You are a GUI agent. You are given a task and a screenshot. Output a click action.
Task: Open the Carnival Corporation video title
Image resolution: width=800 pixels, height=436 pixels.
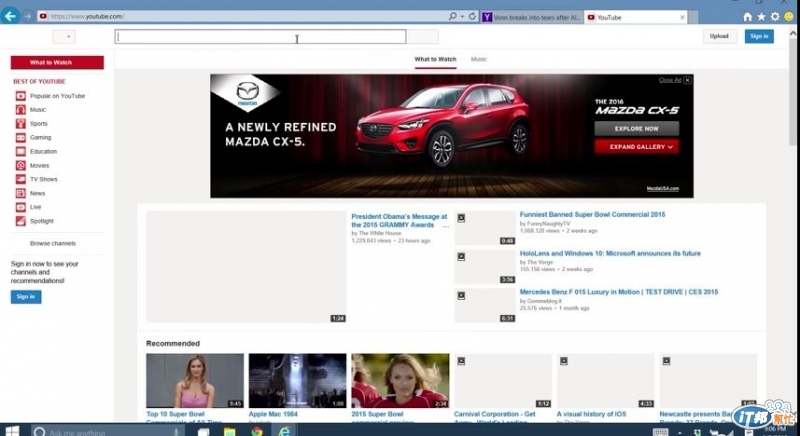tap(495, 417)
